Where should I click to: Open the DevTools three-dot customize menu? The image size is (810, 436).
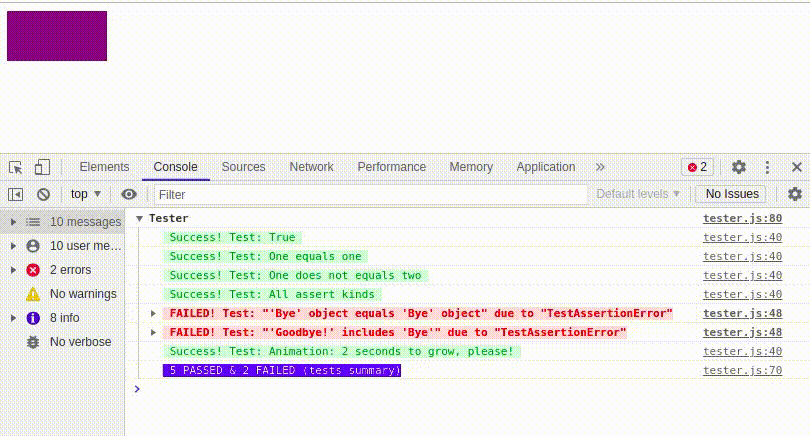coord(767,167)
